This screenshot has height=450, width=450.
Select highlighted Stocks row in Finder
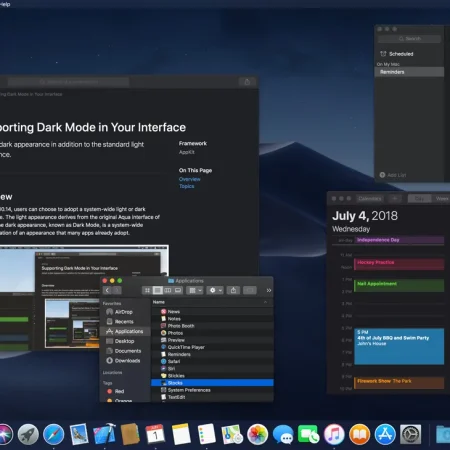point(212,383)
